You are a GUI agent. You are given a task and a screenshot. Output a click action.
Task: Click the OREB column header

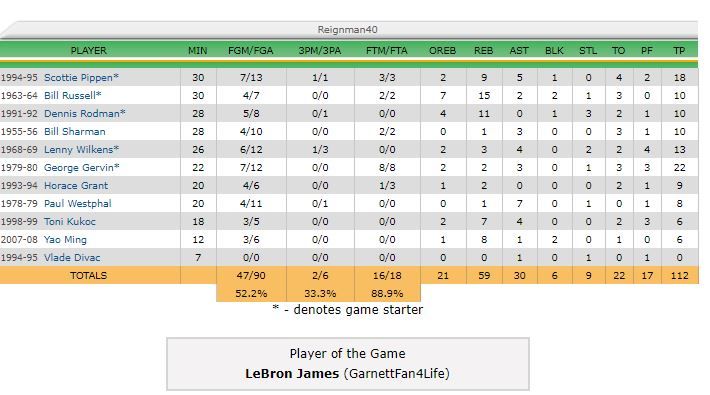[x=442, y=51]
